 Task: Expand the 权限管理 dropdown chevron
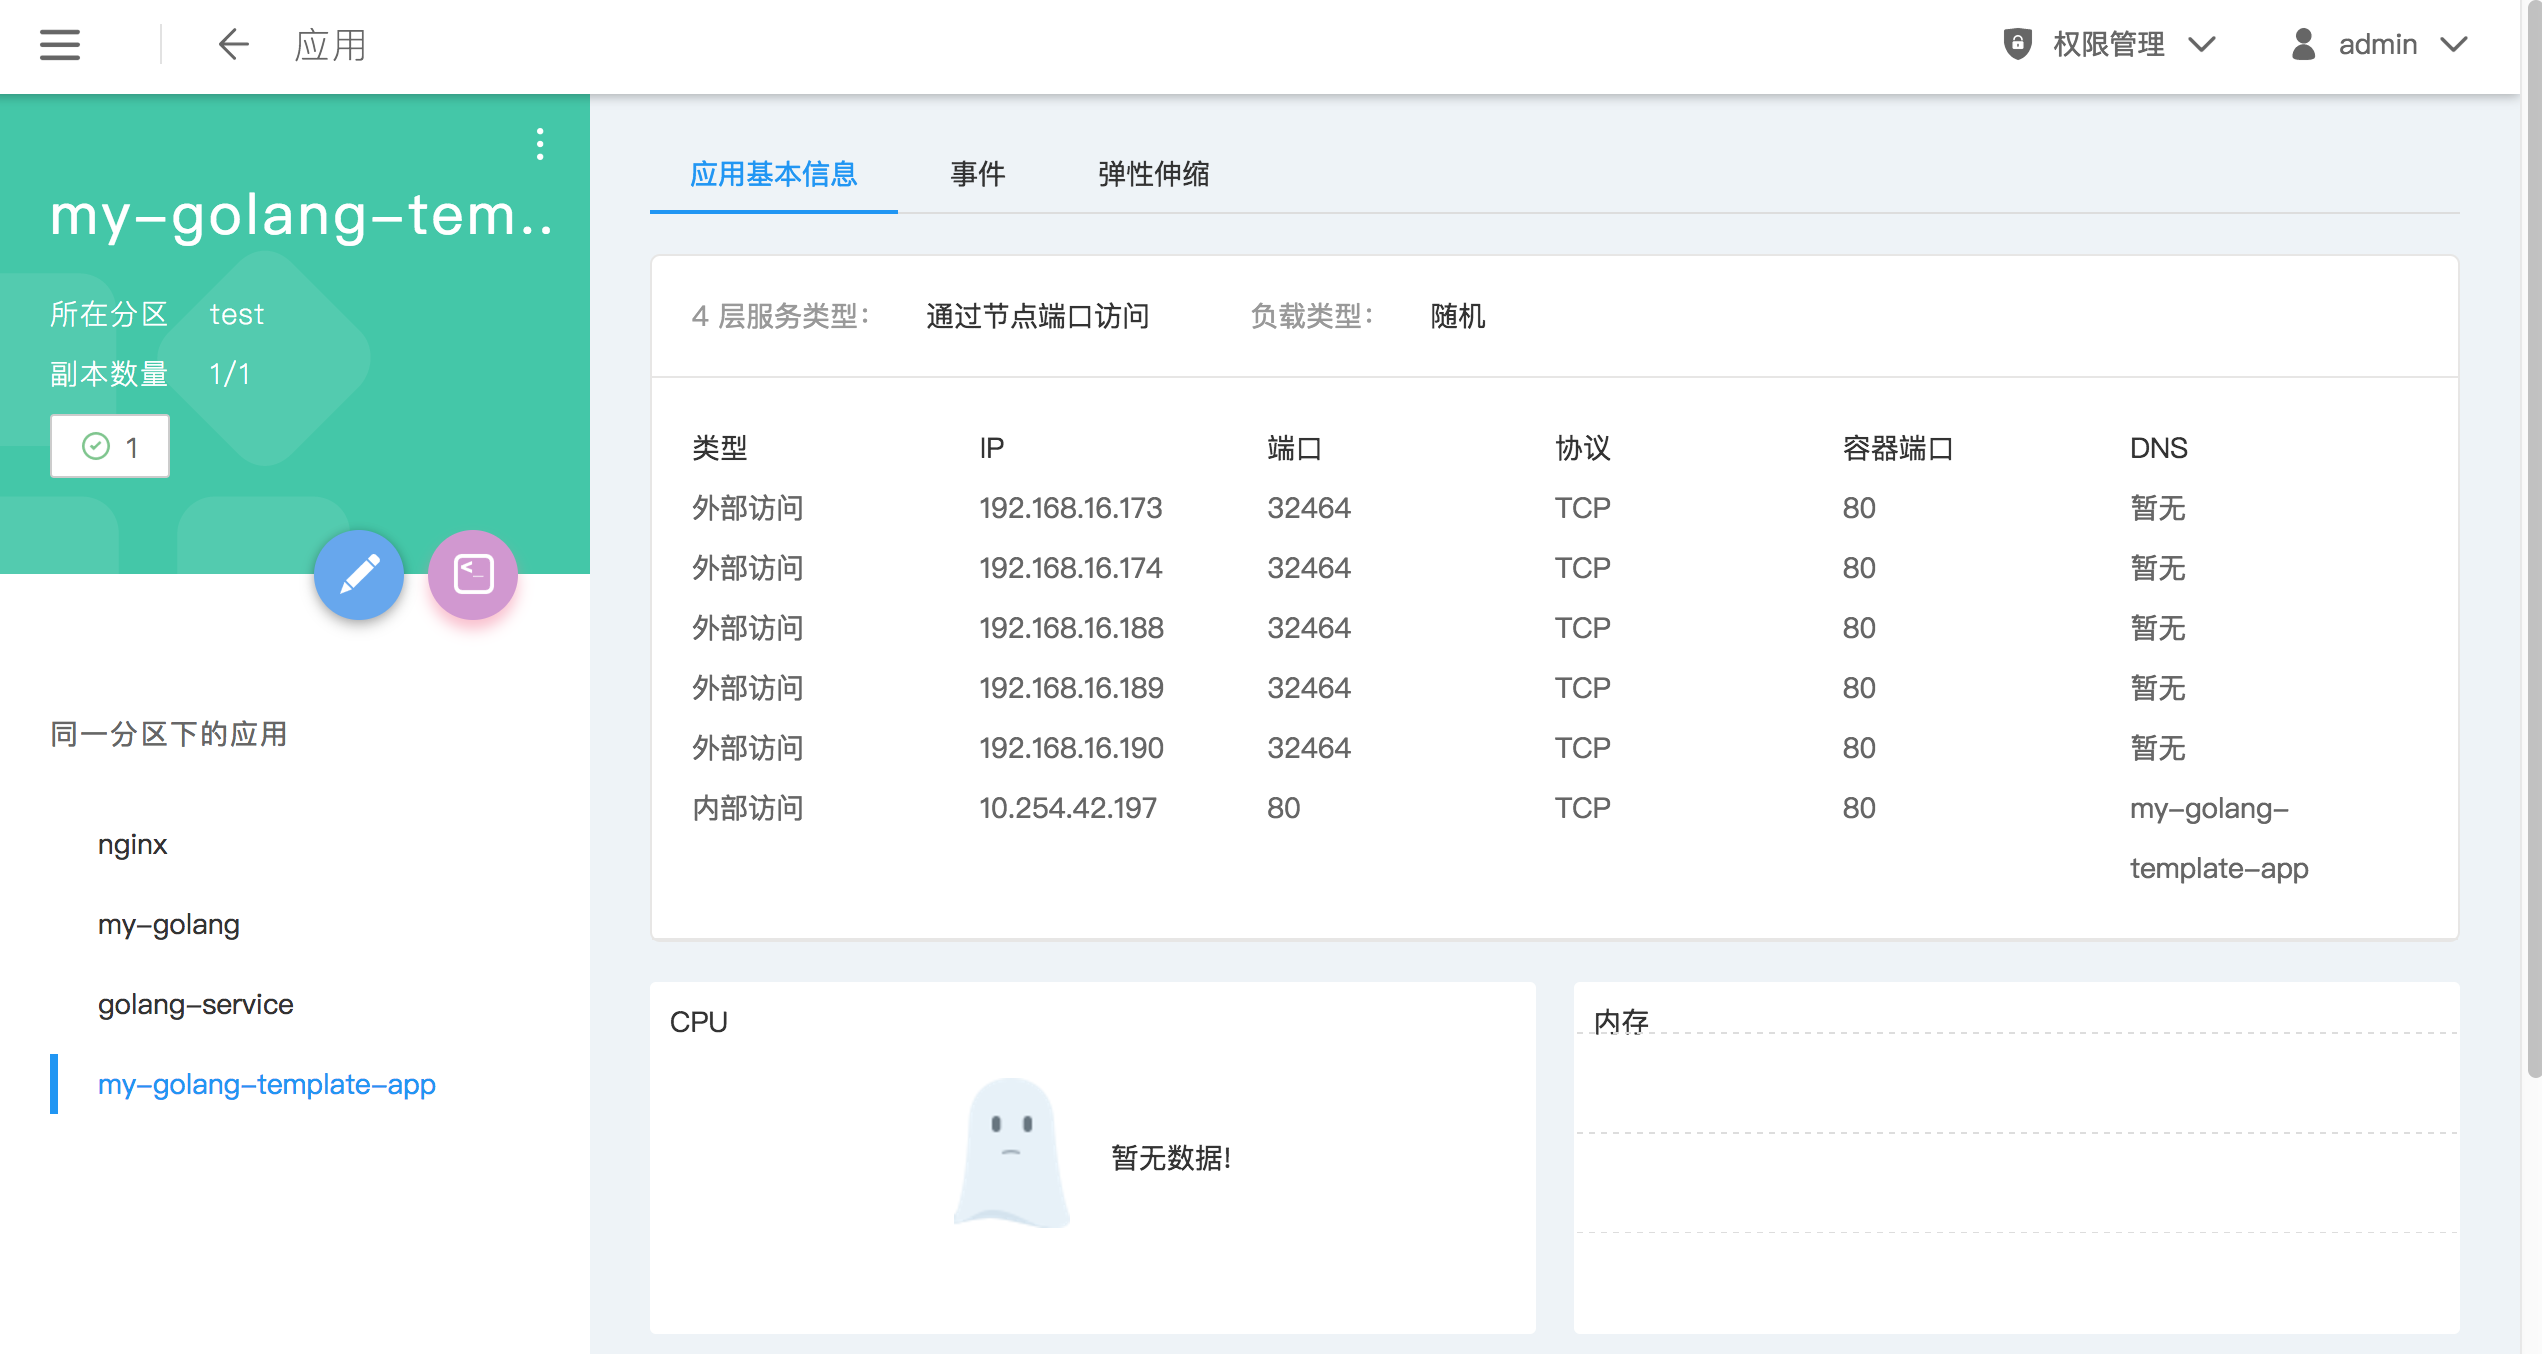(2202, 44)
